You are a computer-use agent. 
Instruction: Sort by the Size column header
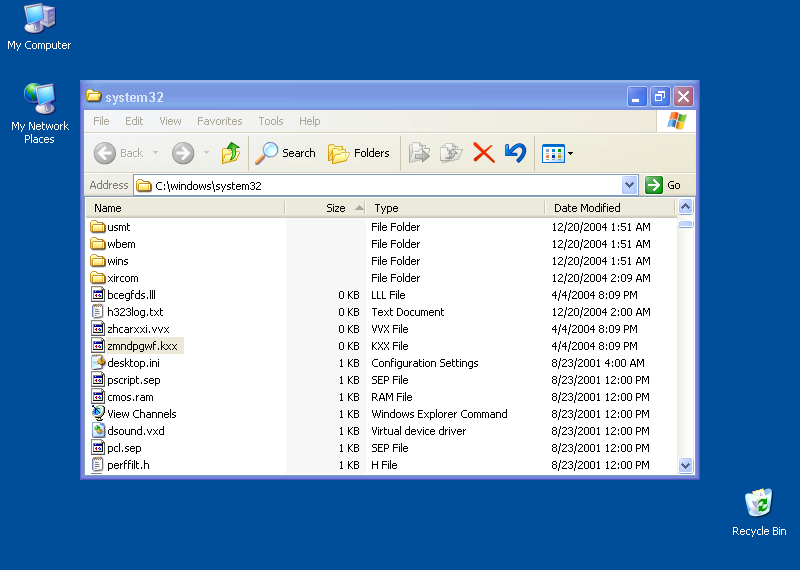[326, 208]
